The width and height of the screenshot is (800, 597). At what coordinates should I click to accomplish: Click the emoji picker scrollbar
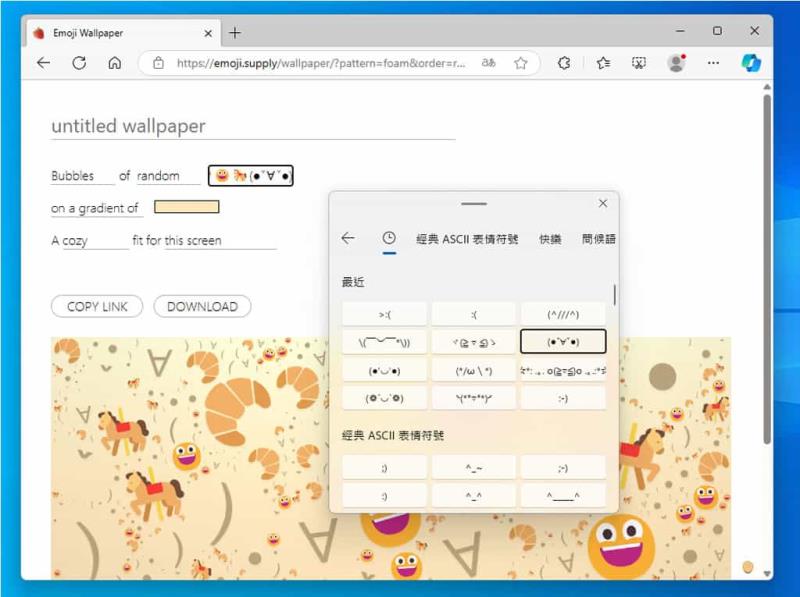click(614, 295)
